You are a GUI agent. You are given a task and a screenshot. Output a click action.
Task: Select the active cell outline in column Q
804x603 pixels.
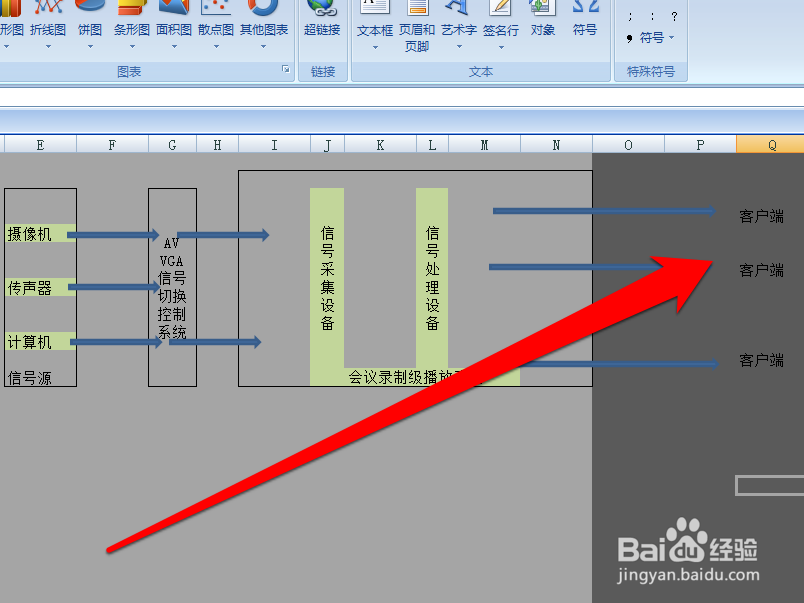pos(770,486)
